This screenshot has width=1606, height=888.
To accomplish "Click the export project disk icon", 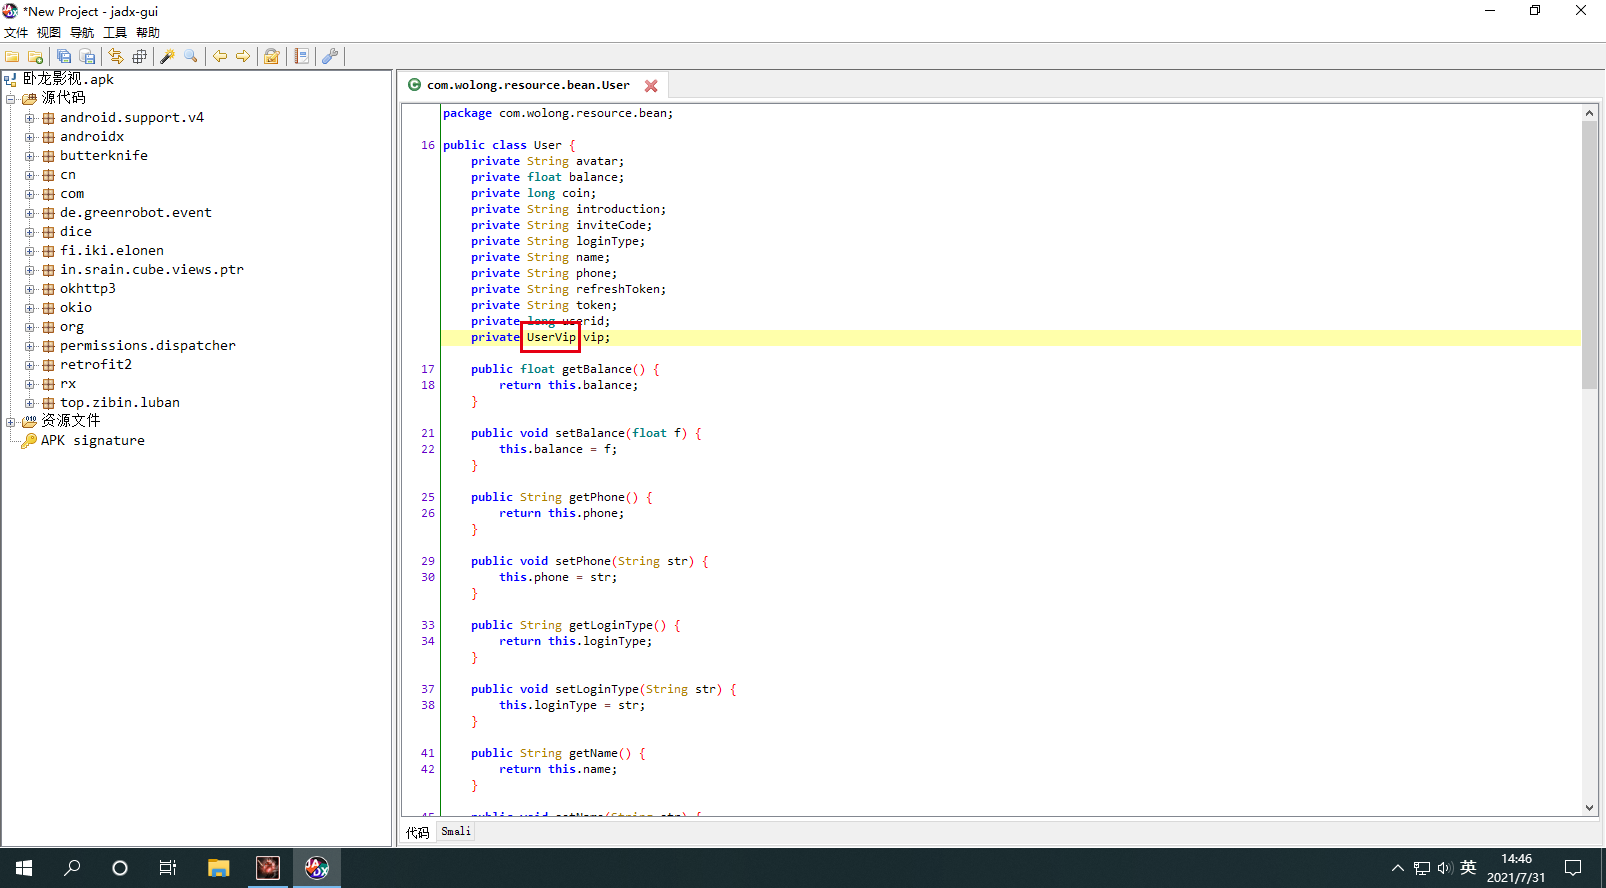I will point(87,57).
